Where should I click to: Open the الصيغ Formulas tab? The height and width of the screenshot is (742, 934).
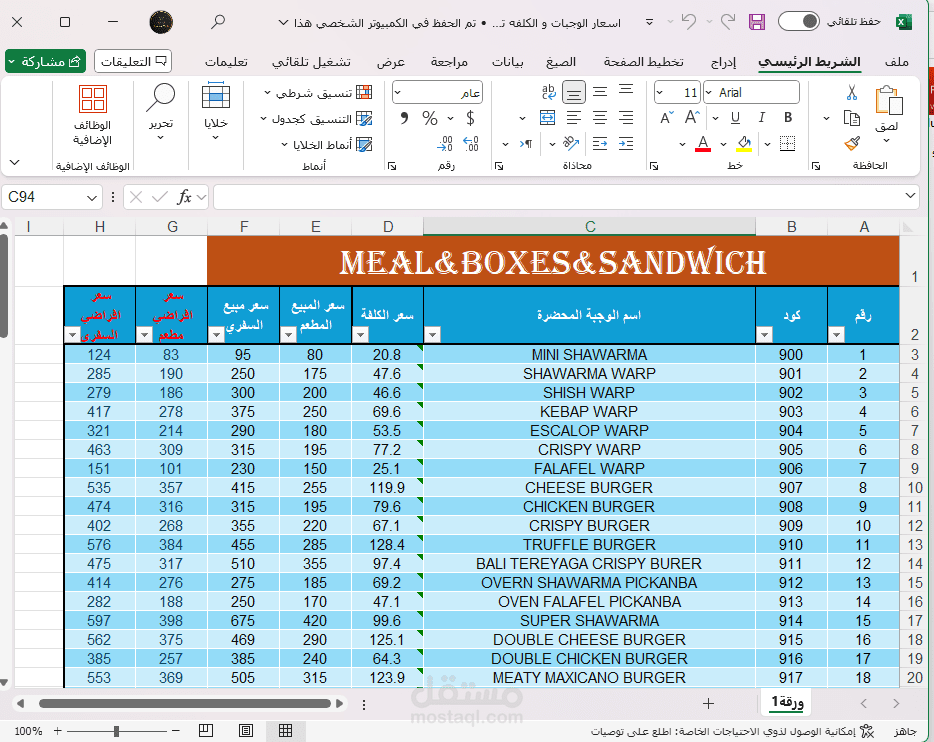tap(561, 62)
